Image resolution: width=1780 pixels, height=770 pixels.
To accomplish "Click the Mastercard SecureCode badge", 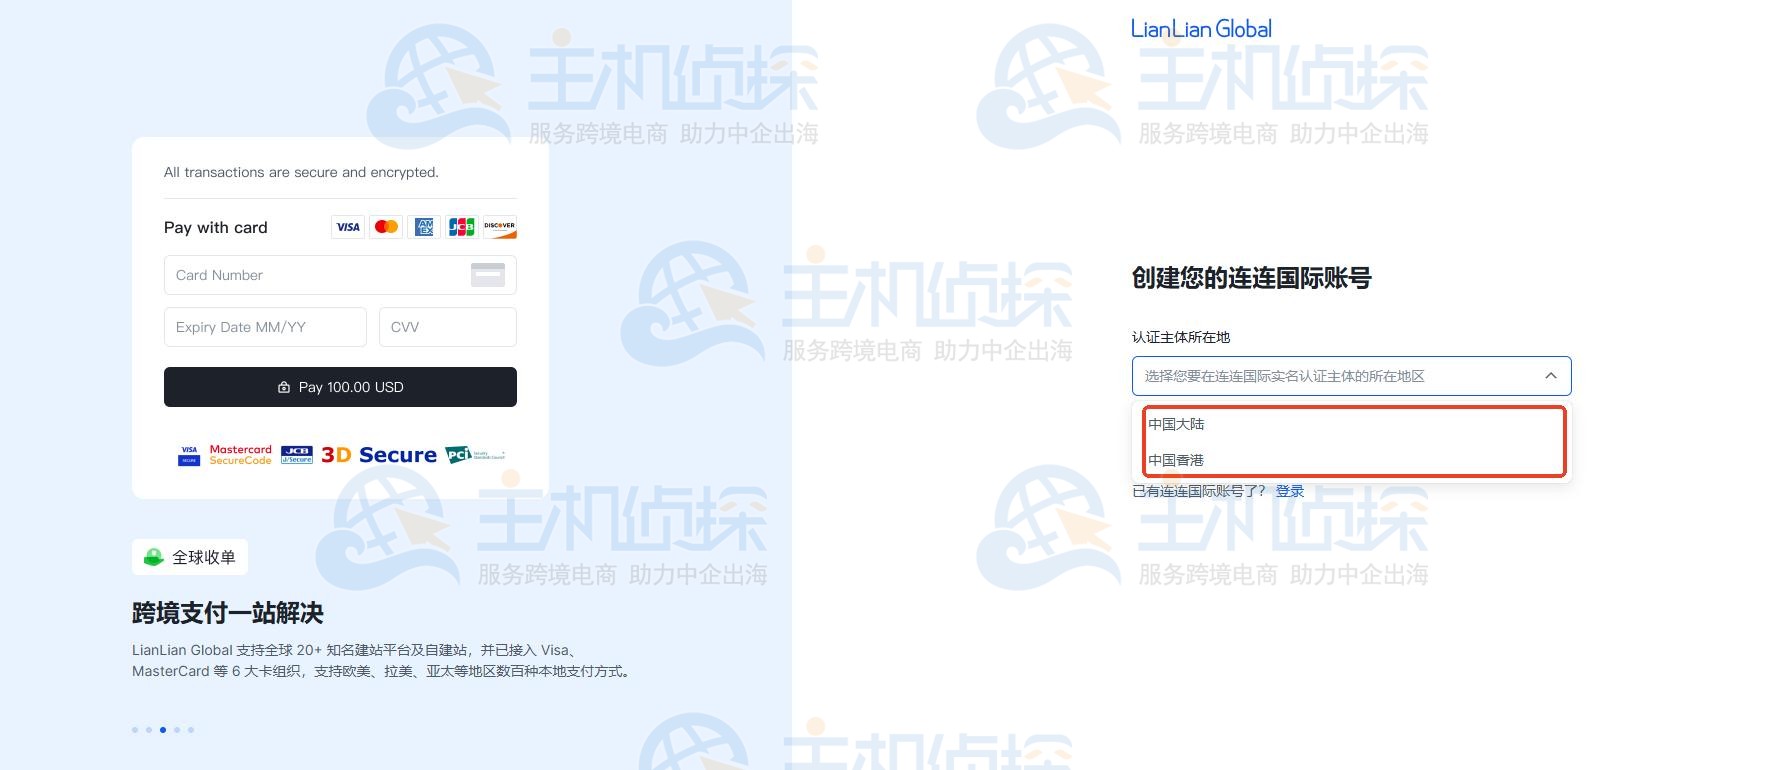I will click(x=240, y=455).
